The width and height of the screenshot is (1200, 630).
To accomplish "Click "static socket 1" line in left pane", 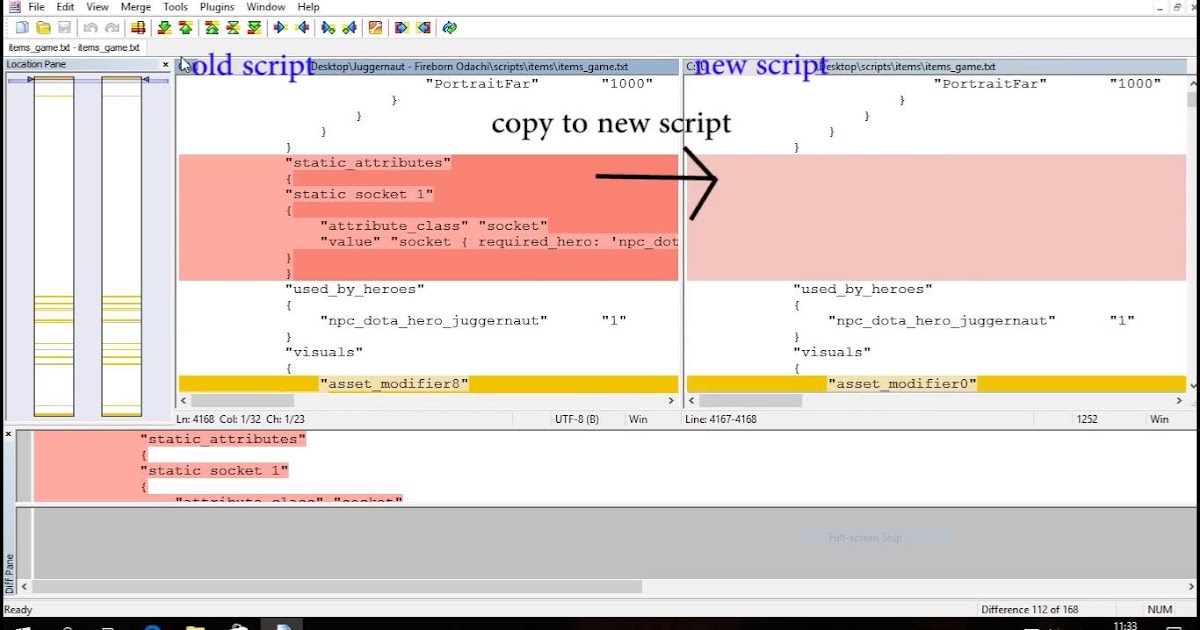I will (360, 194).
